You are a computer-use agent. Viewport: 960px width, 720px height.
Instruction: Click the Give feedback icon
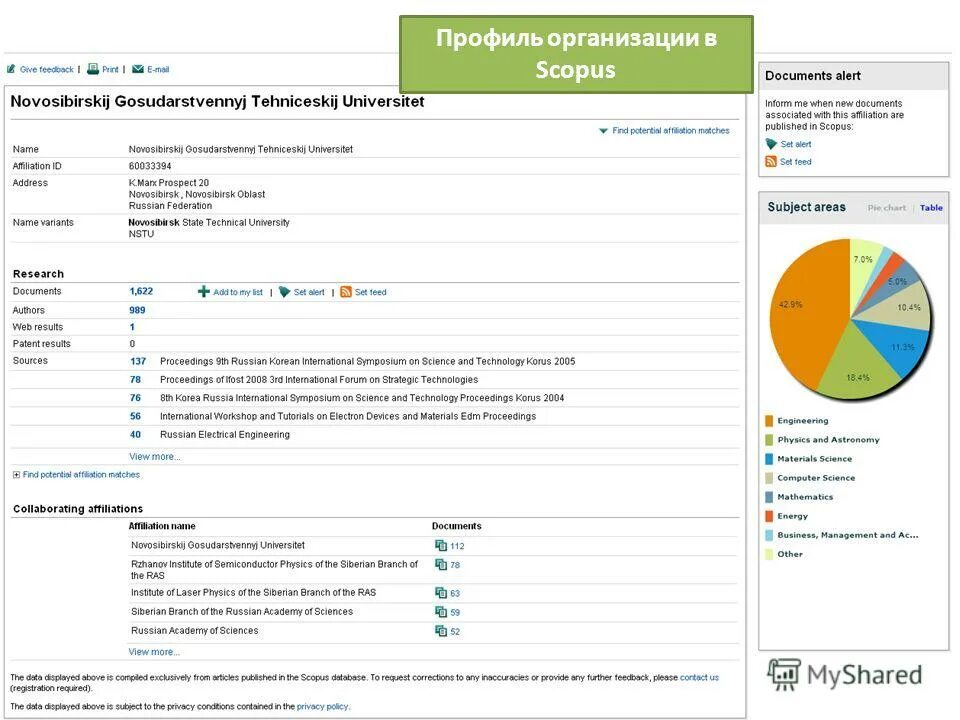(11, 69)
